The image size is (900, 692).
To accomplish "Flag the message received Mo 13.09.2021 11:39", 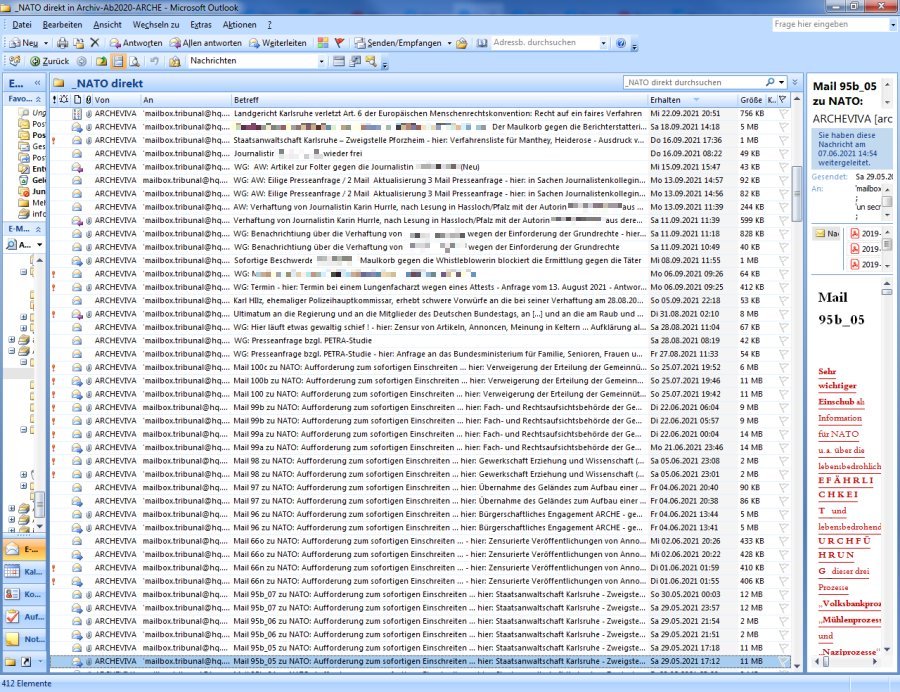I will [783, 207].
